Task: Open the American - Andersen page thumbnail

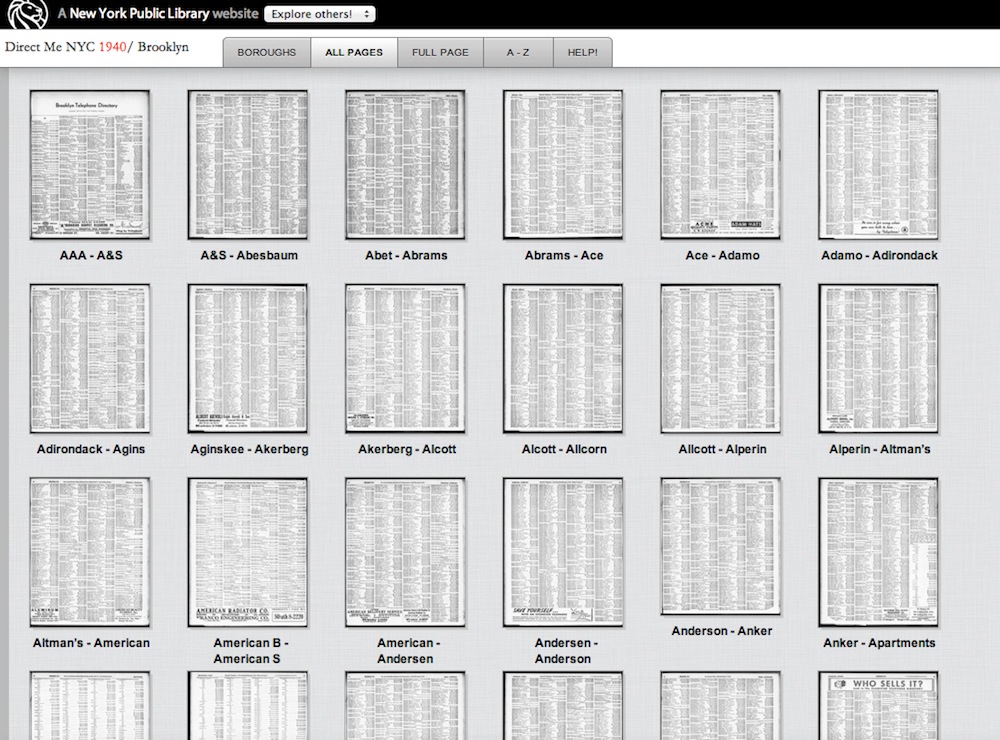Action: point(405,552)
